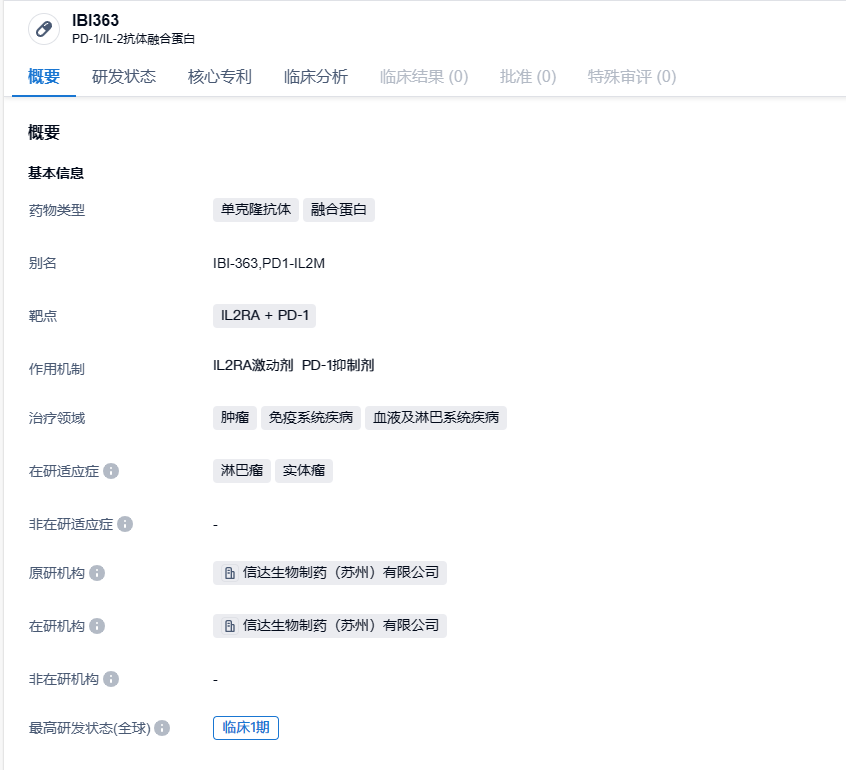The image size is (846, 770).
Task: Click the 融合蛋白 drug type tag
Action: click(x=339, y=210)
